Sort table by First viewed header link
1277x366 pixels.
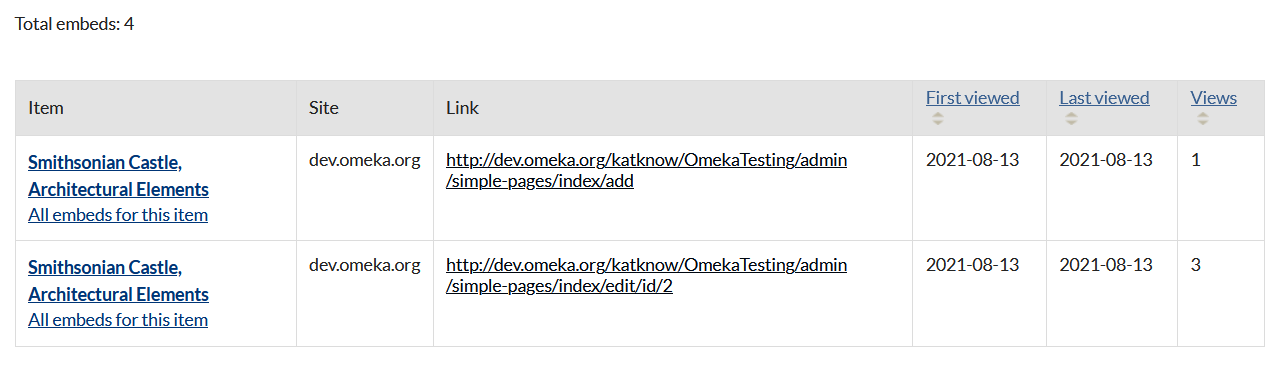coord(972,98)
